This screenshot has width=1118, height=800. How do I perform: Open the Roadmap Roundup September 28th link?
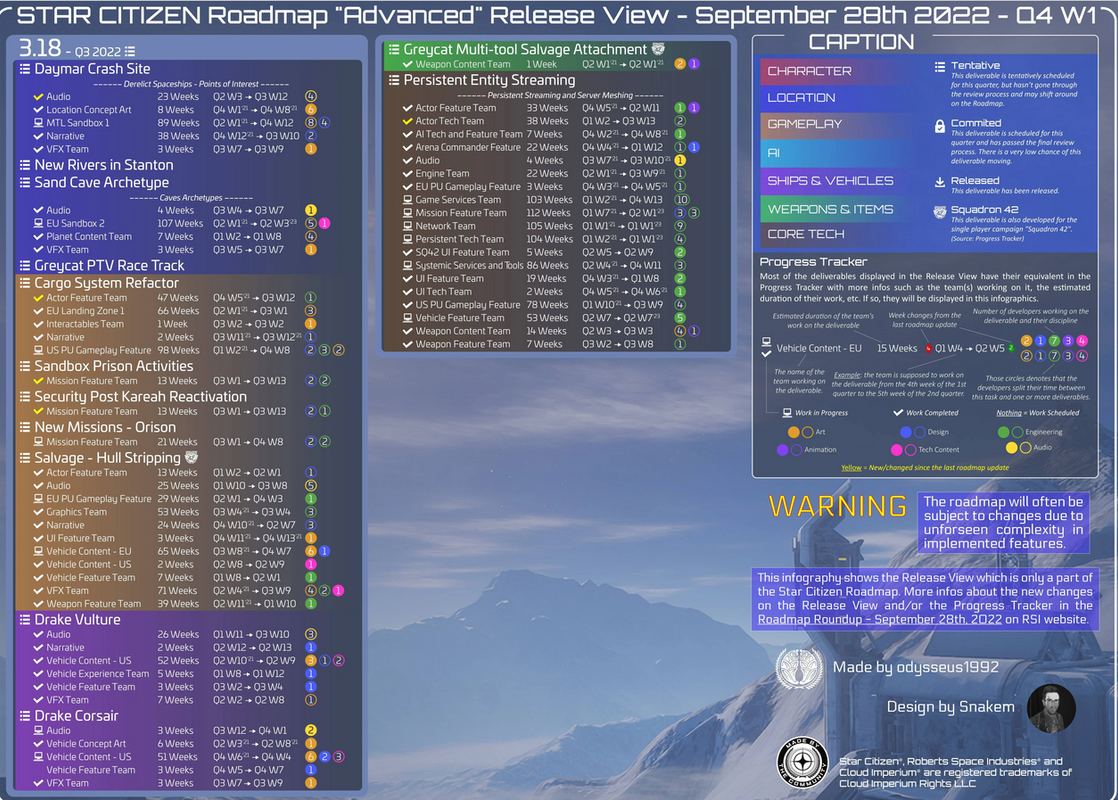tap(879, 620)
